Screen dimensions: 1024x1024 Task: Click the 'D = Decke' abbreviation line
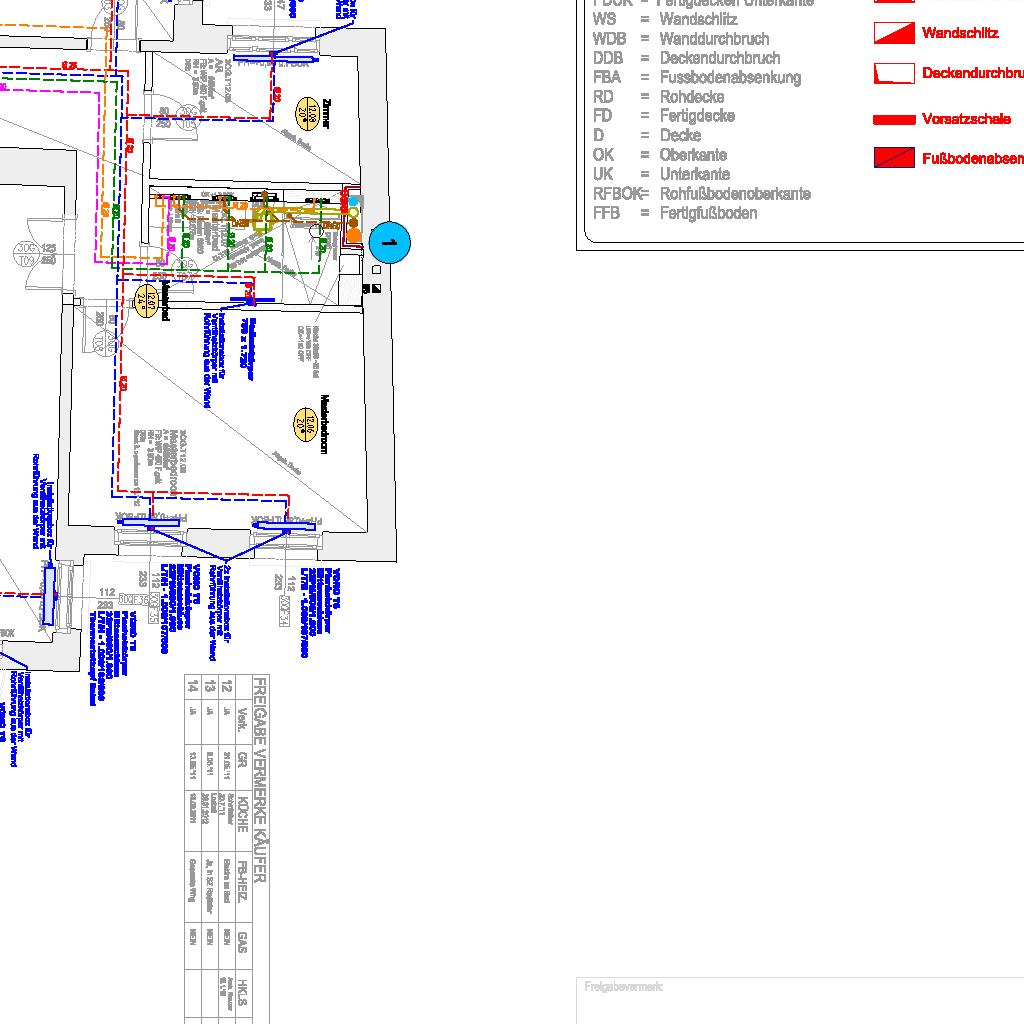pos(647,135)
